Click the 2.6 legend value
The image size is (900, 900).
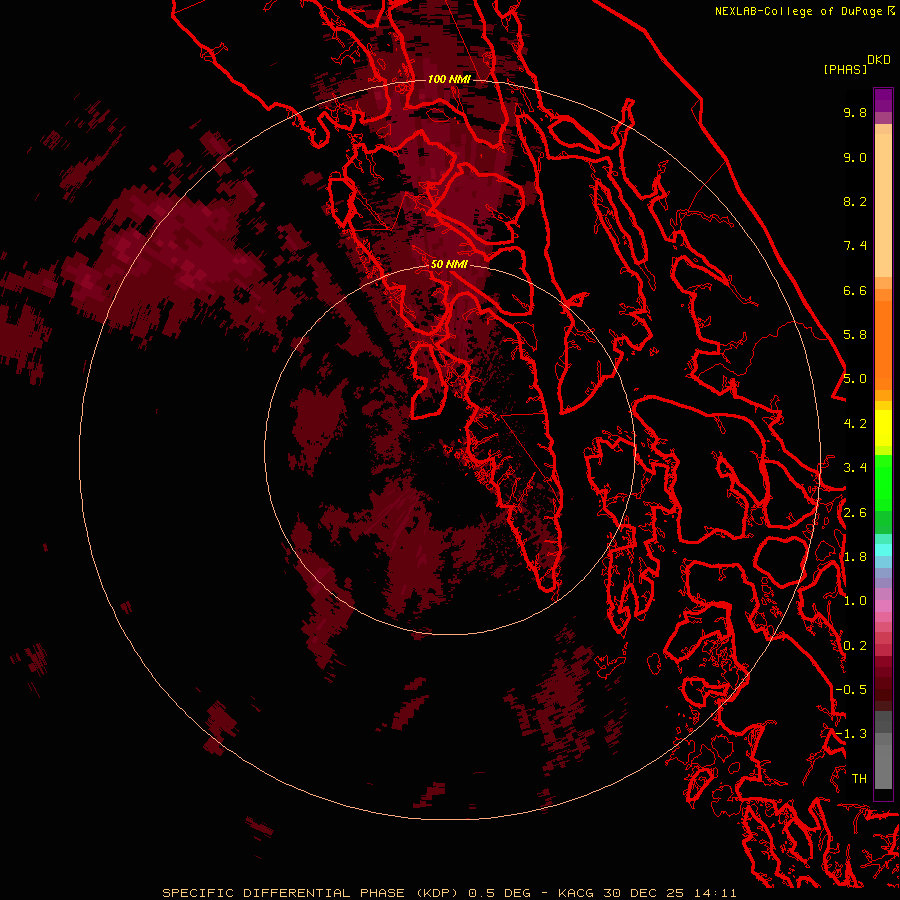pos(855,513)
